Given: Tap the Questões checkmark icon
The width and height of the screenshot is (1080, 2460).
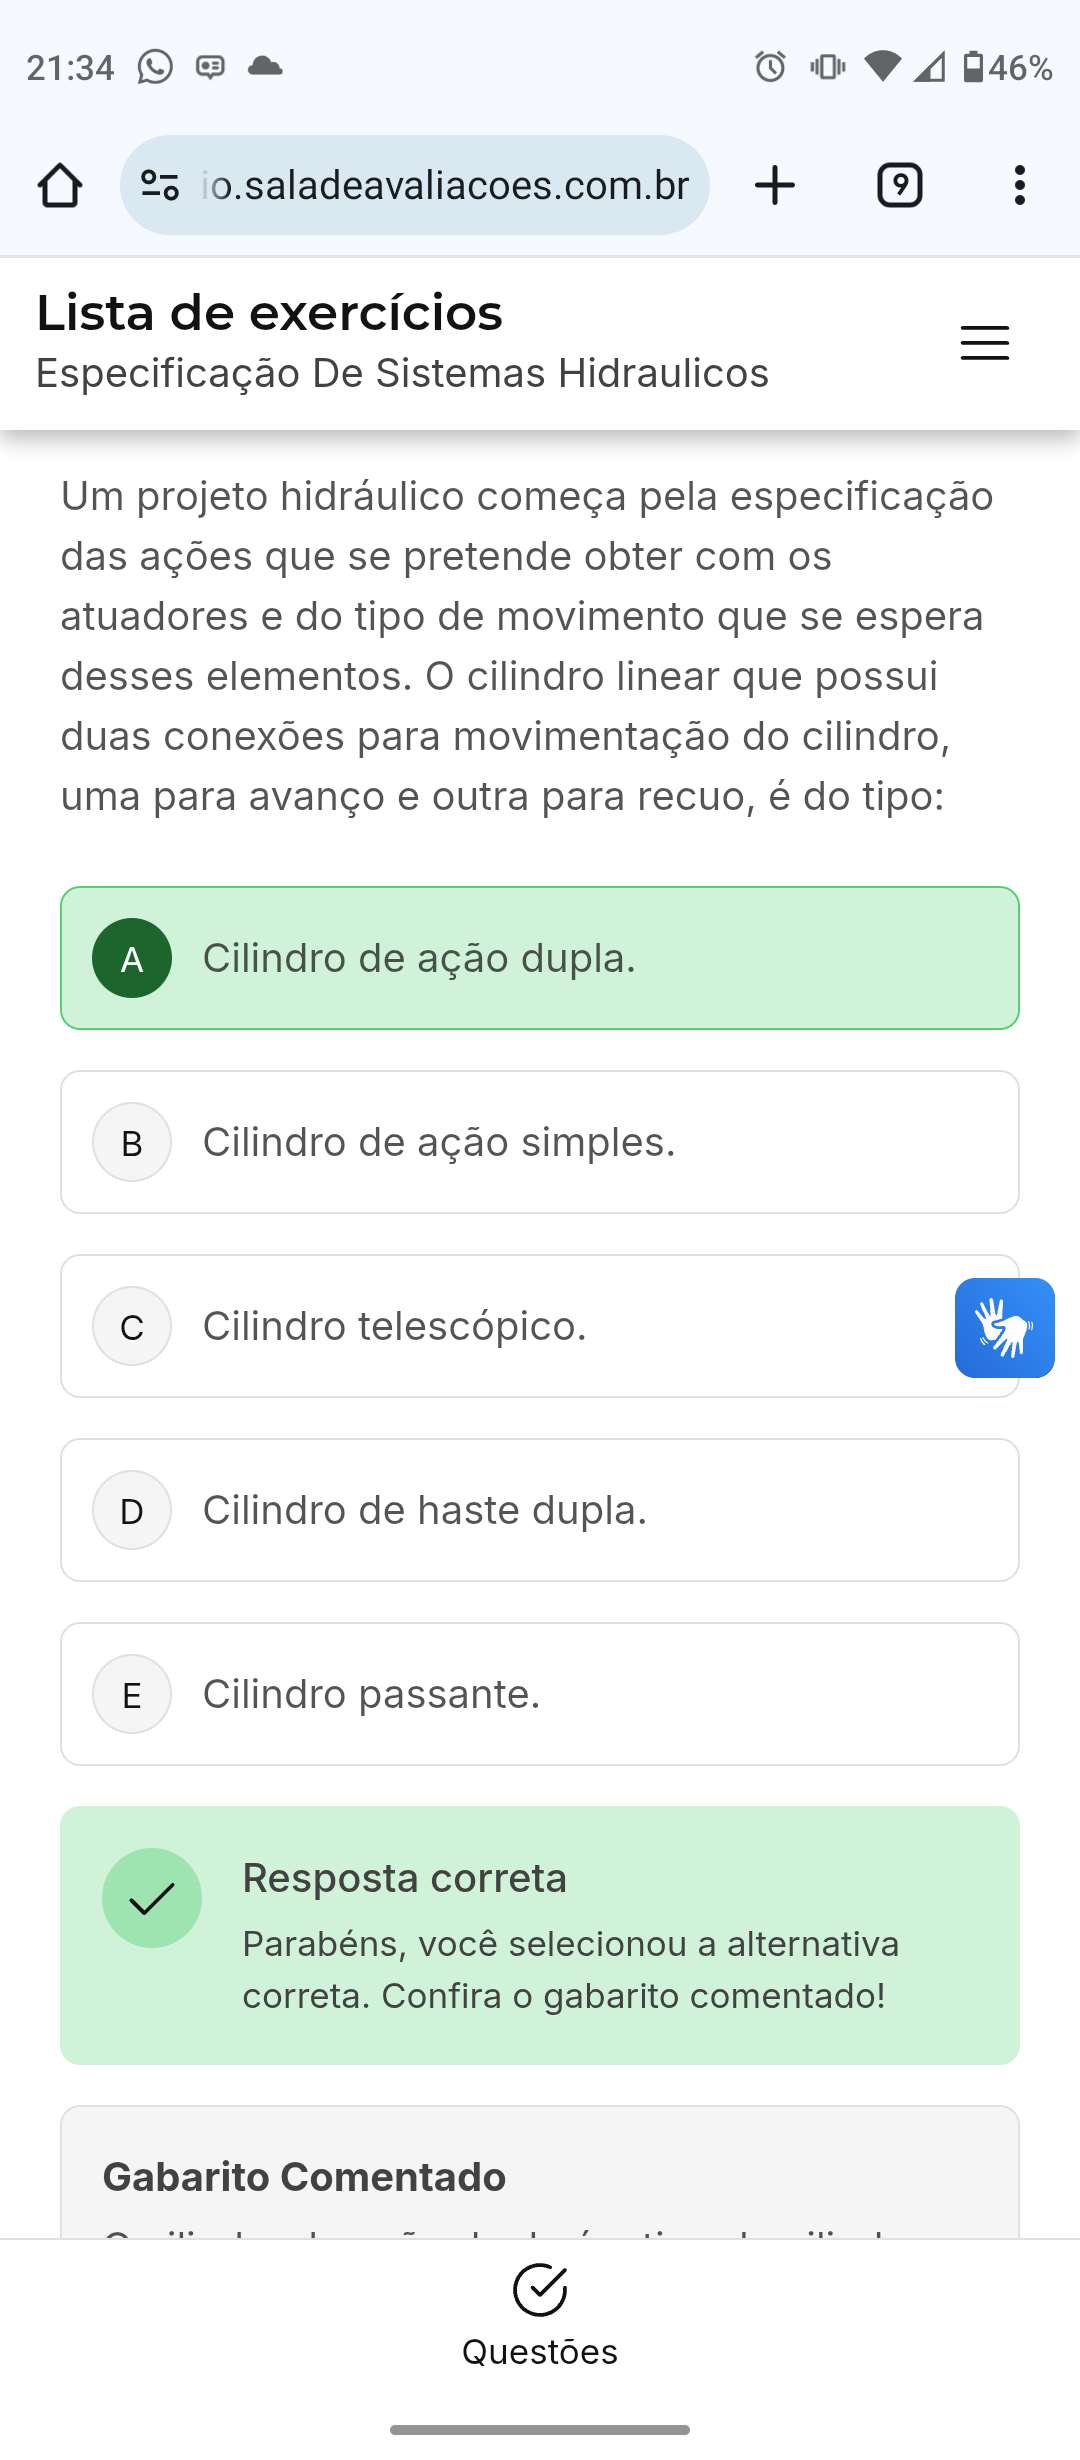Looking at the screenshot, I should click(x=540, y=2289).
